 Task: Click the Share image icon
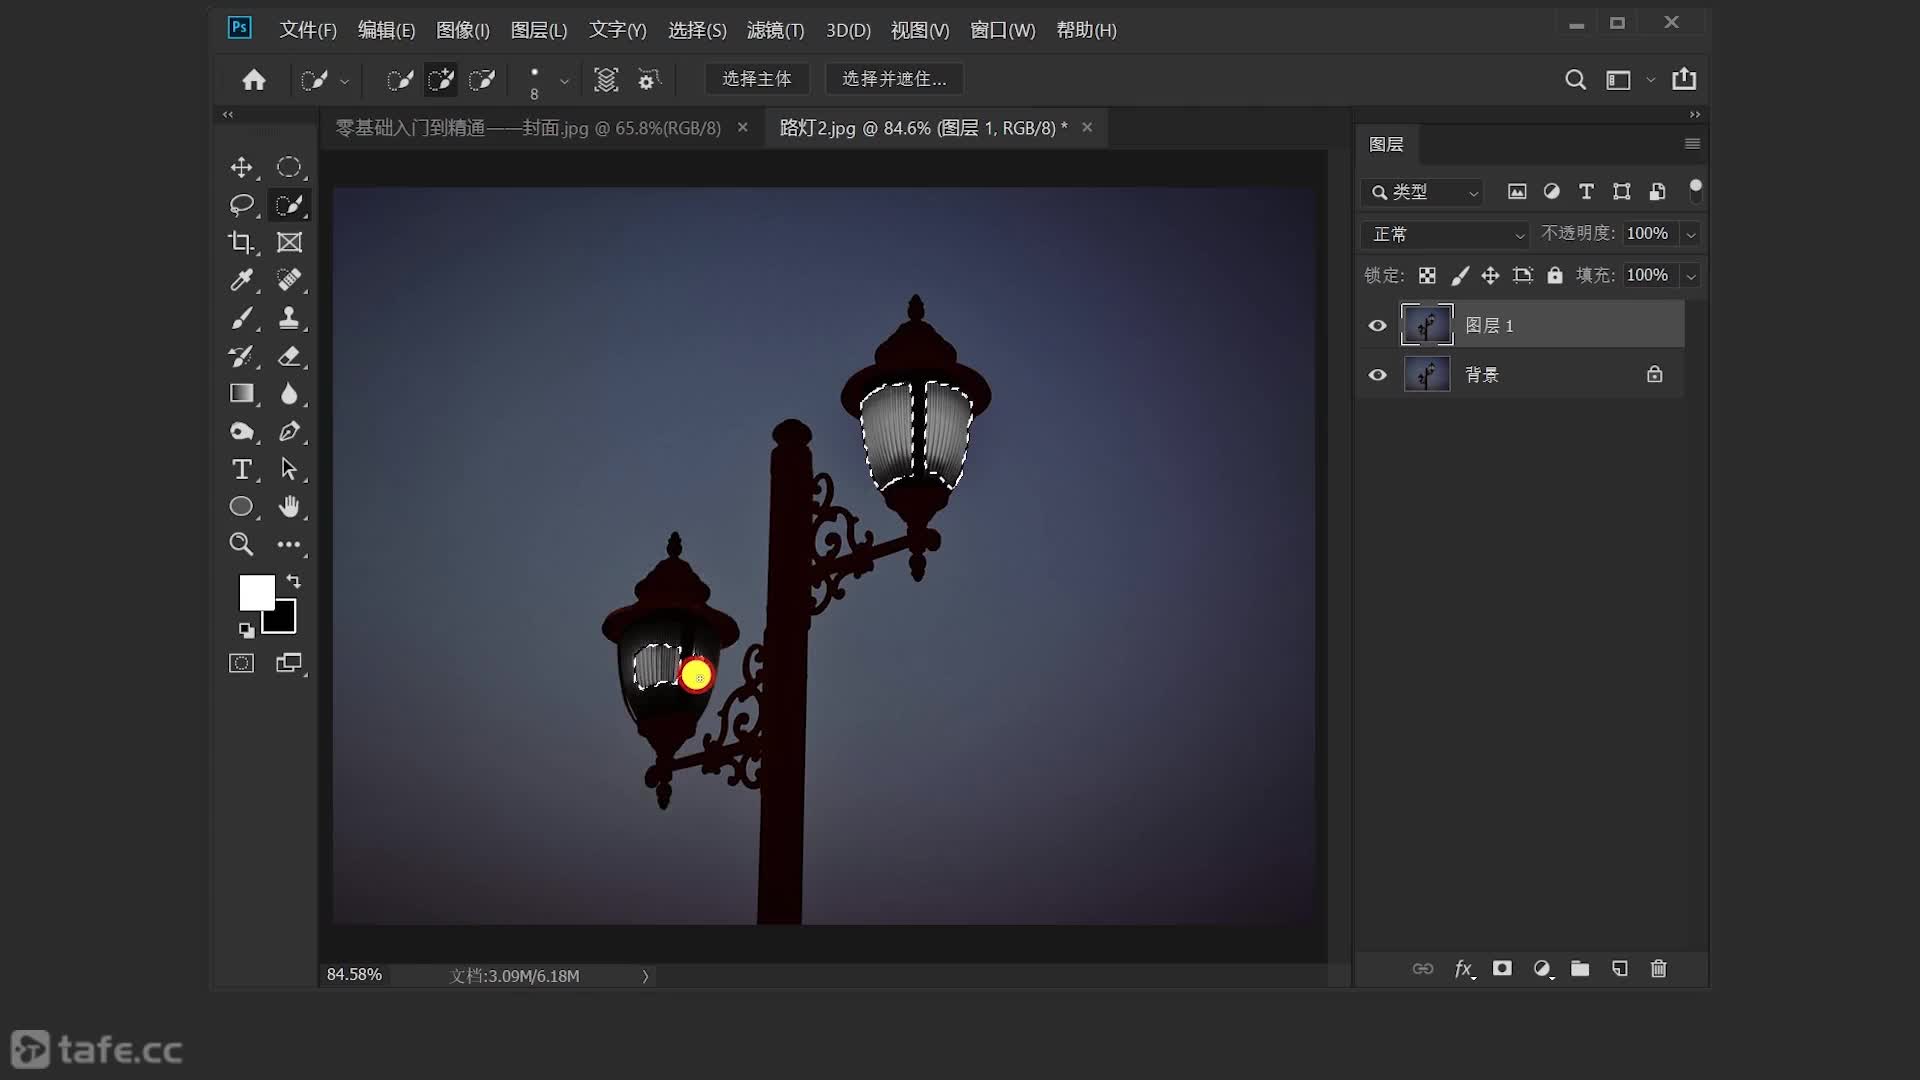pos(1684,78)
